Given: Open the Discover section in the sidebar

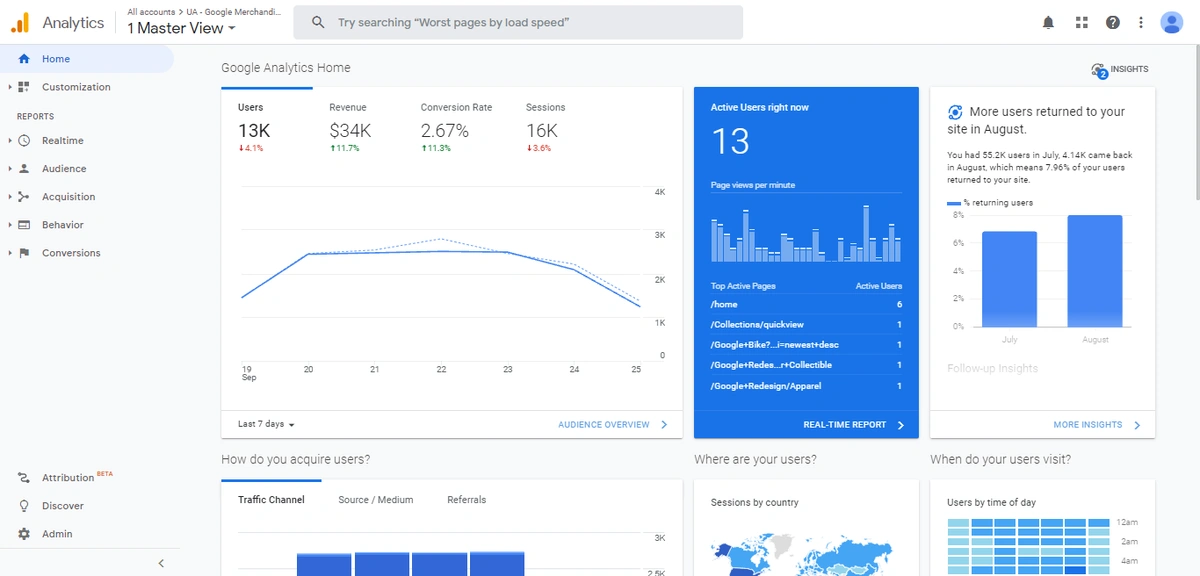Looking at the screenshot, I should pyautogui.click(x=62, y=505).
